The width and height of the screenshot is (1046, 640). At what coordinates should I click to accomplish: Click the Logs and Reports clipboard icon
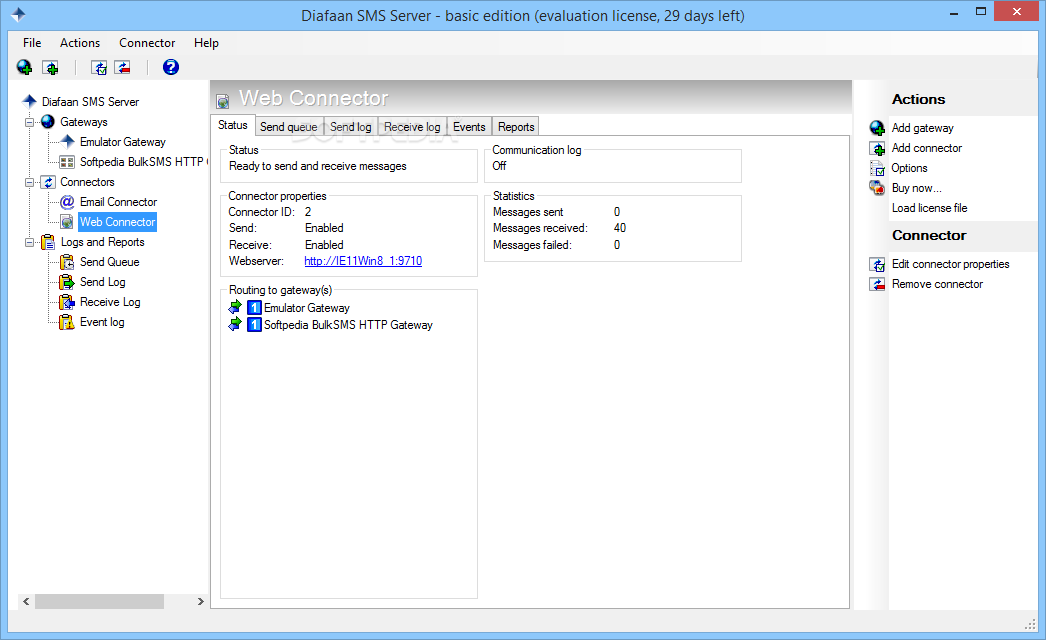coord(47,242)
